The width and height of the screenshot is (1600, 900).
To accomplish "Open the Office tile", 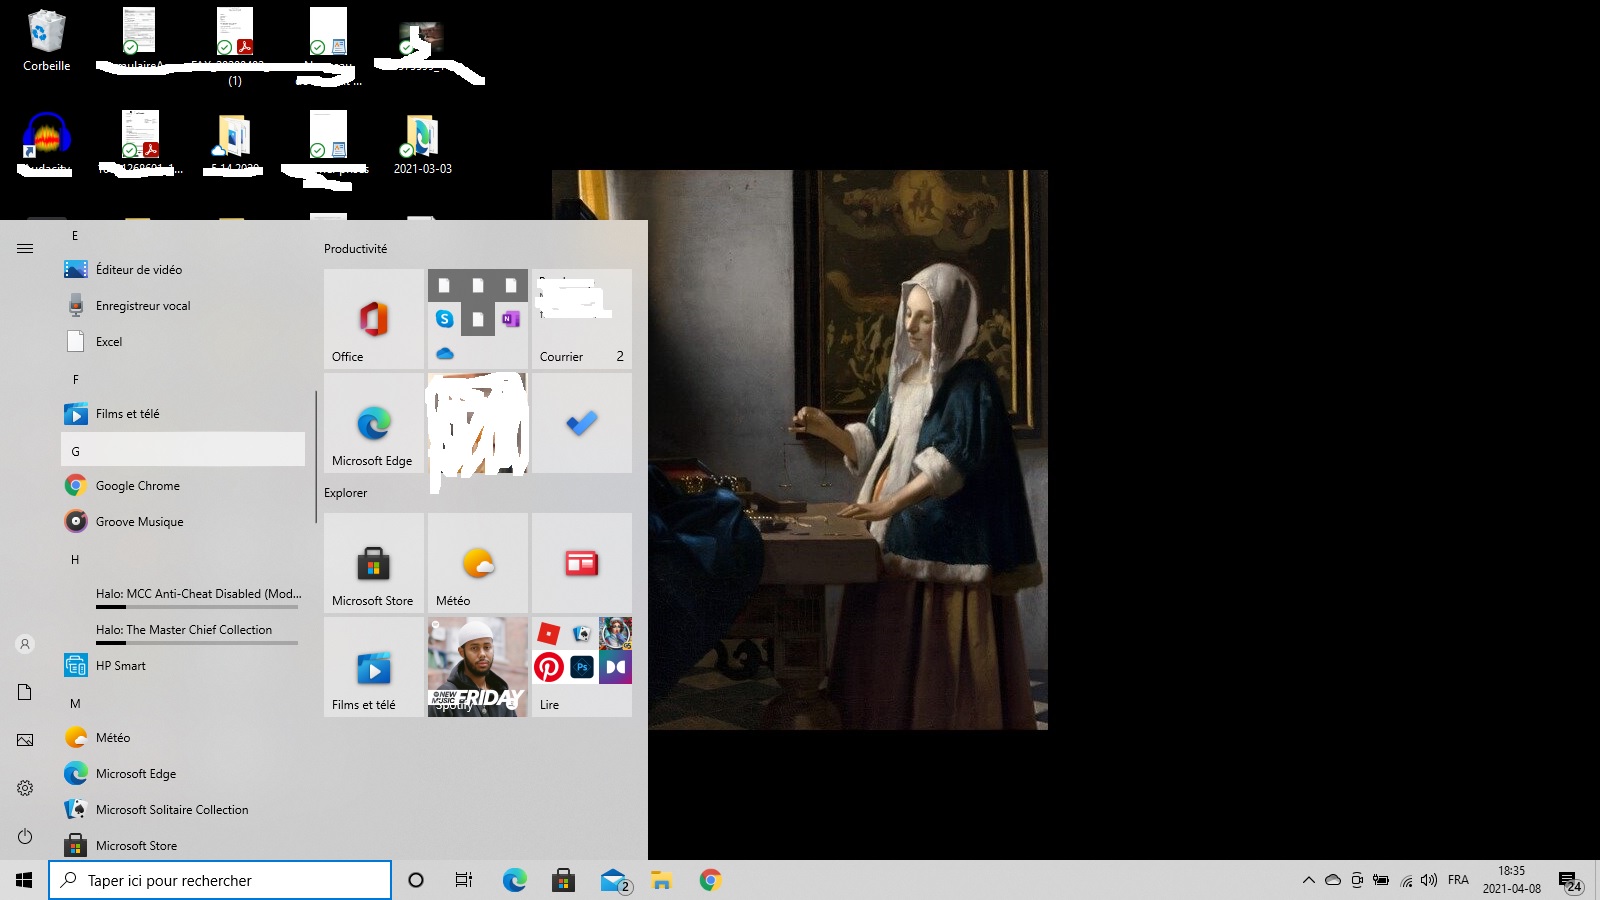I will pos(374,319).
